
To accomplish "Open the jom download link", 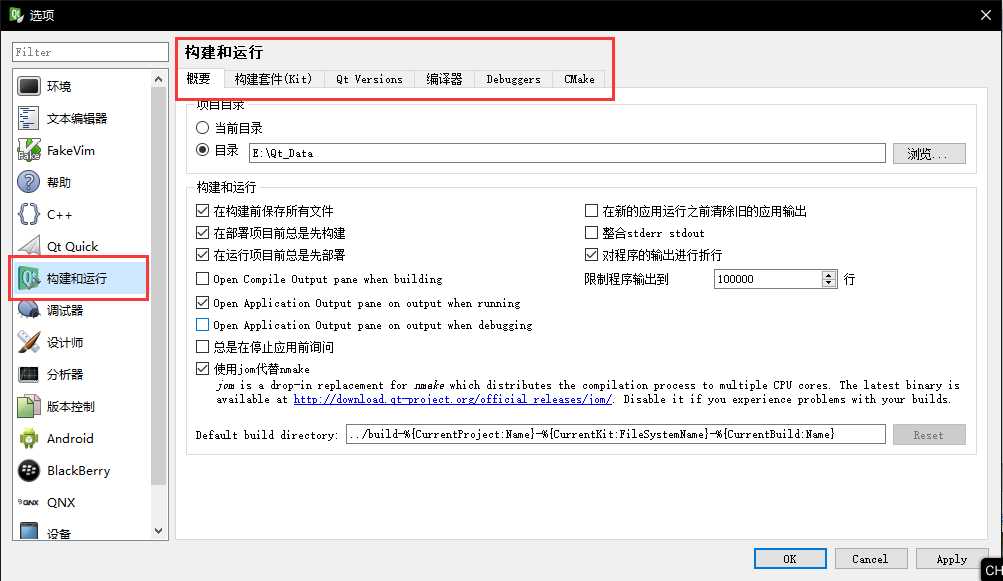I will (452, 399).
